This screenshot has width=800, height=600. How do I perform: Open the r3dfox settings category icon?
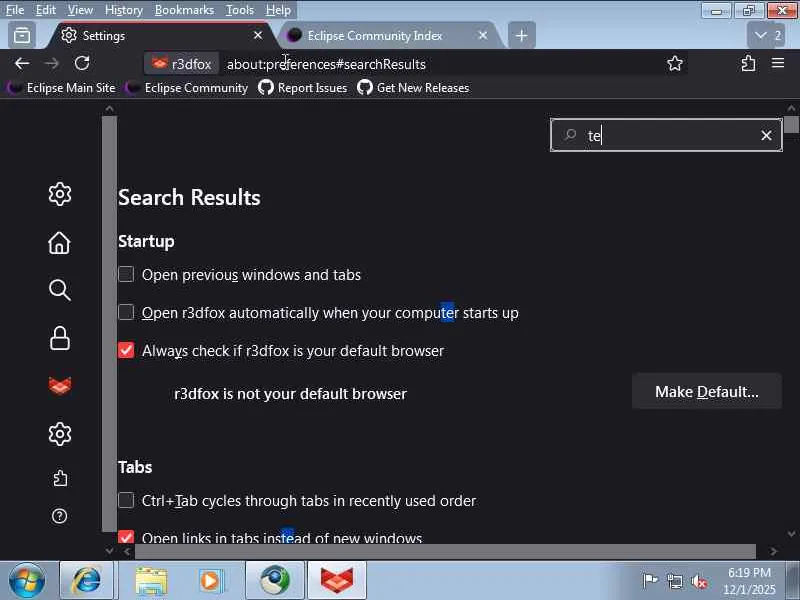pos(60,386)
